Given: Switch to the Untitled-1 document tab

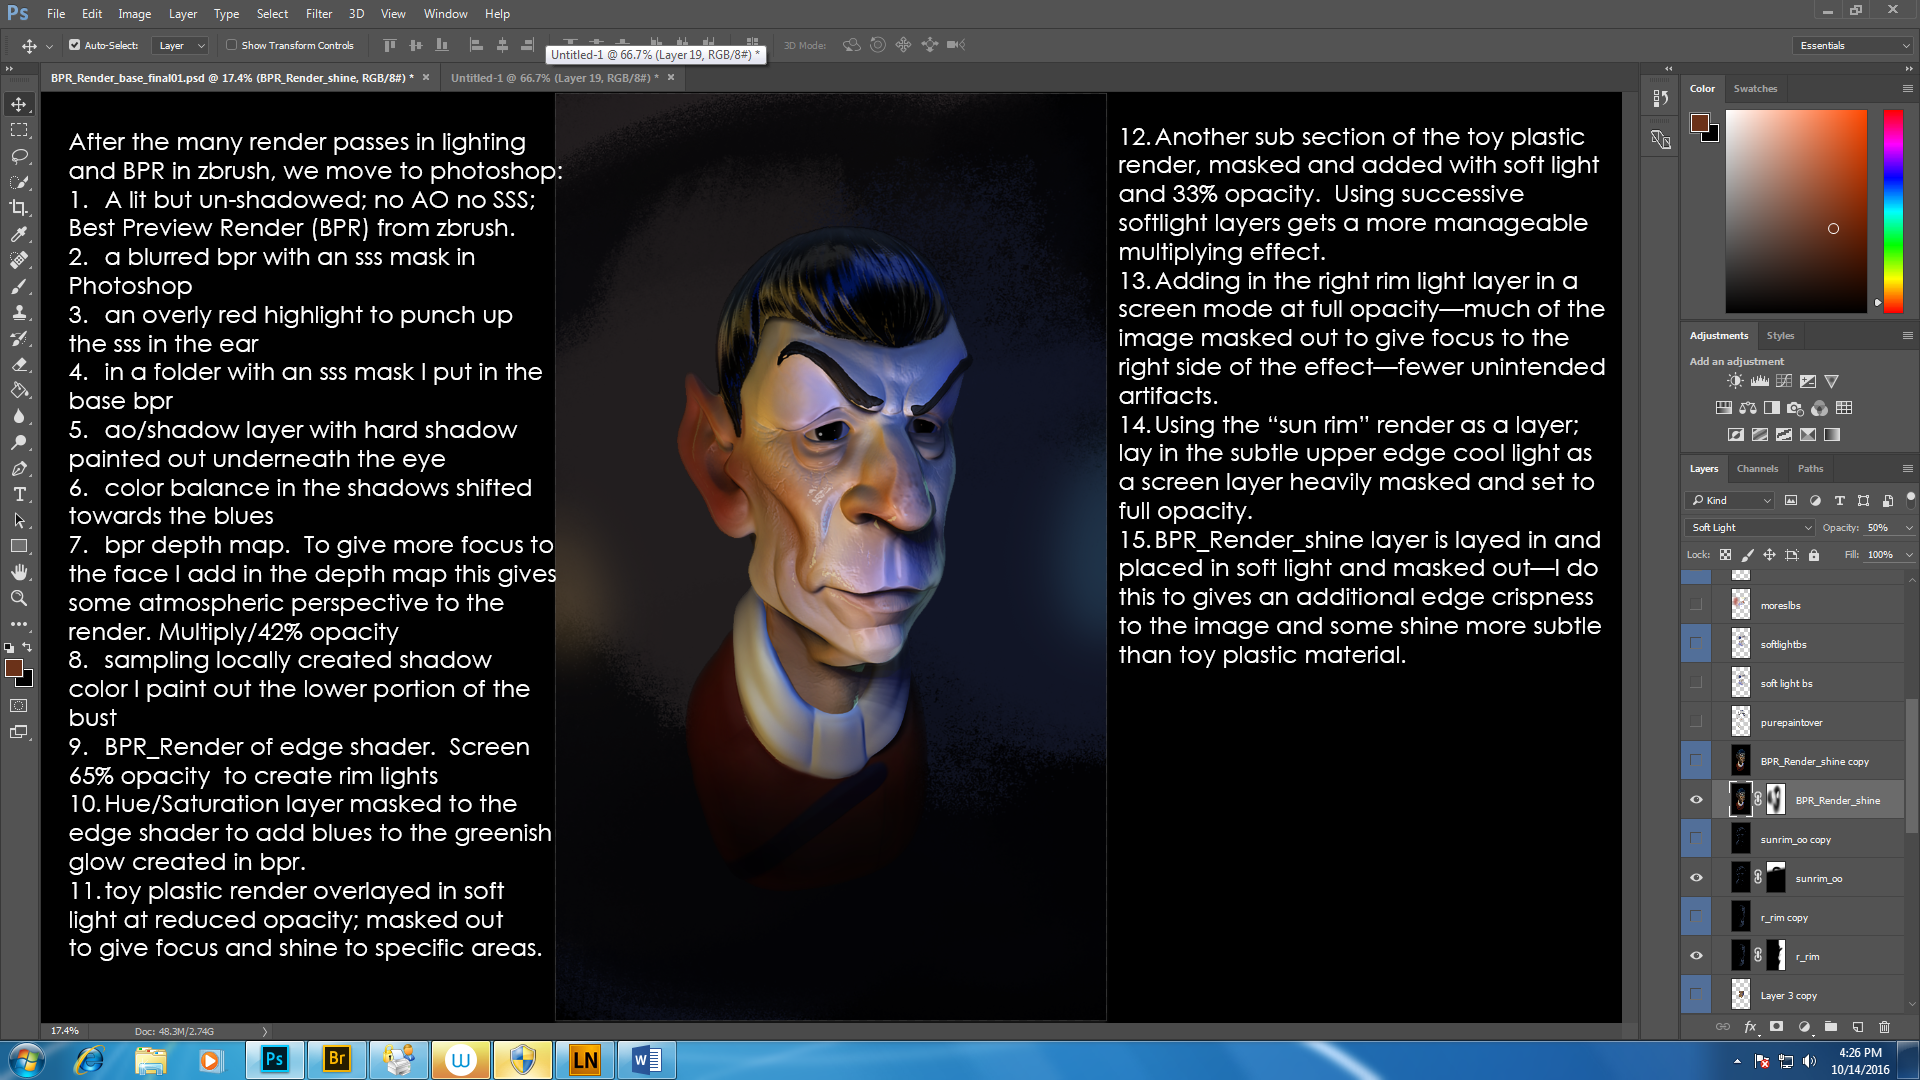Looking at the screenshot, I should 554,78.
